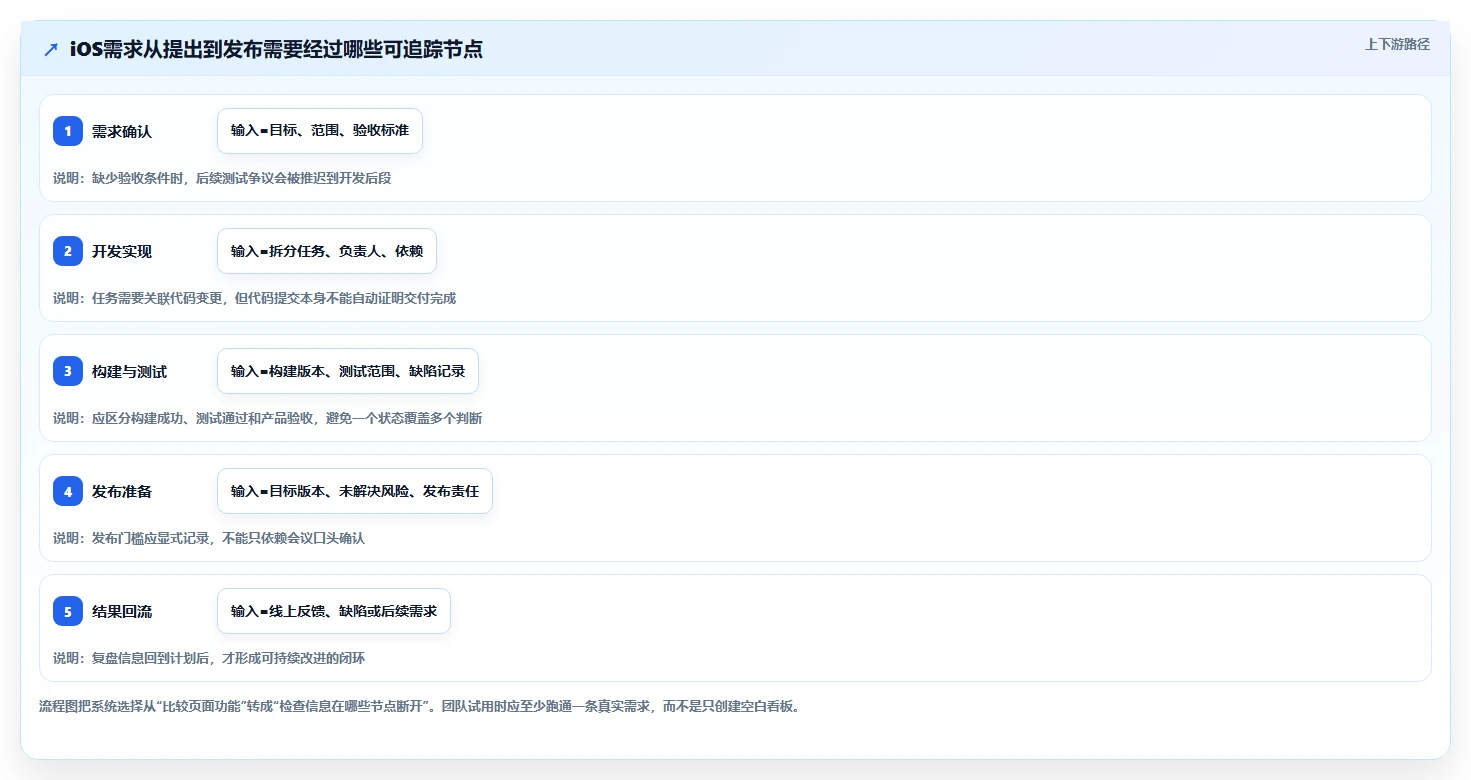Select the step 4 number badge

68,491
